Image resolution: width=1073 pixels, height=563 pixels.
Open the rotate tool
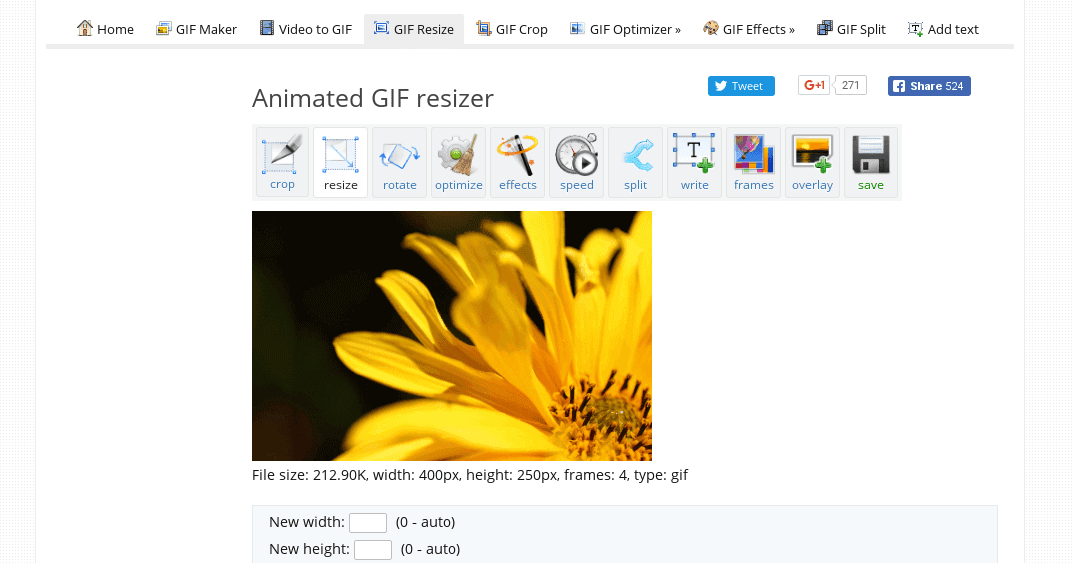[400, 162]
